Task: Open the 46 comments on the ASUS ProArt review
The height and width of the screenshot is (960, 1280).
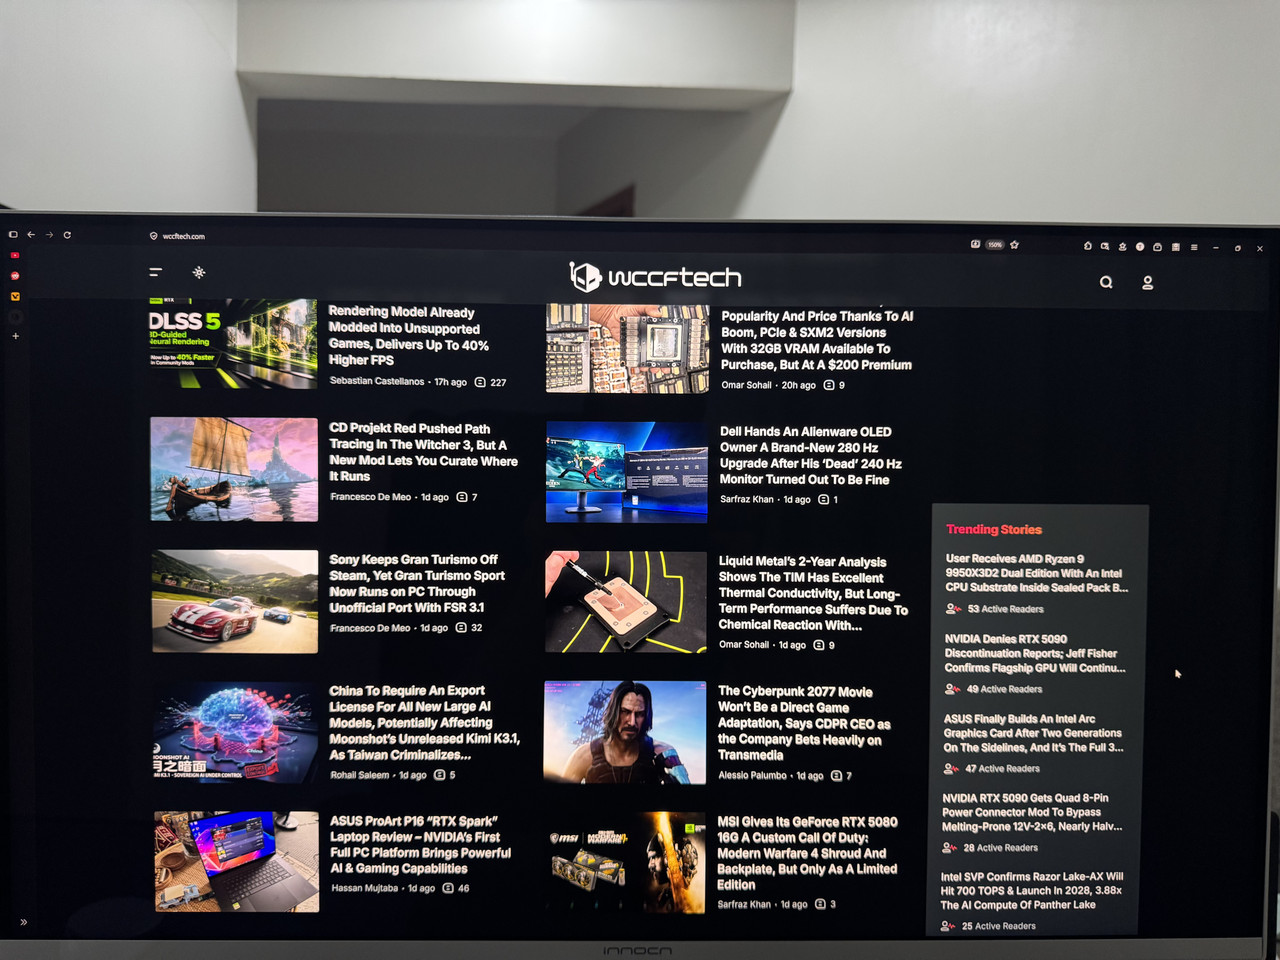Action: tap(456, 888)
